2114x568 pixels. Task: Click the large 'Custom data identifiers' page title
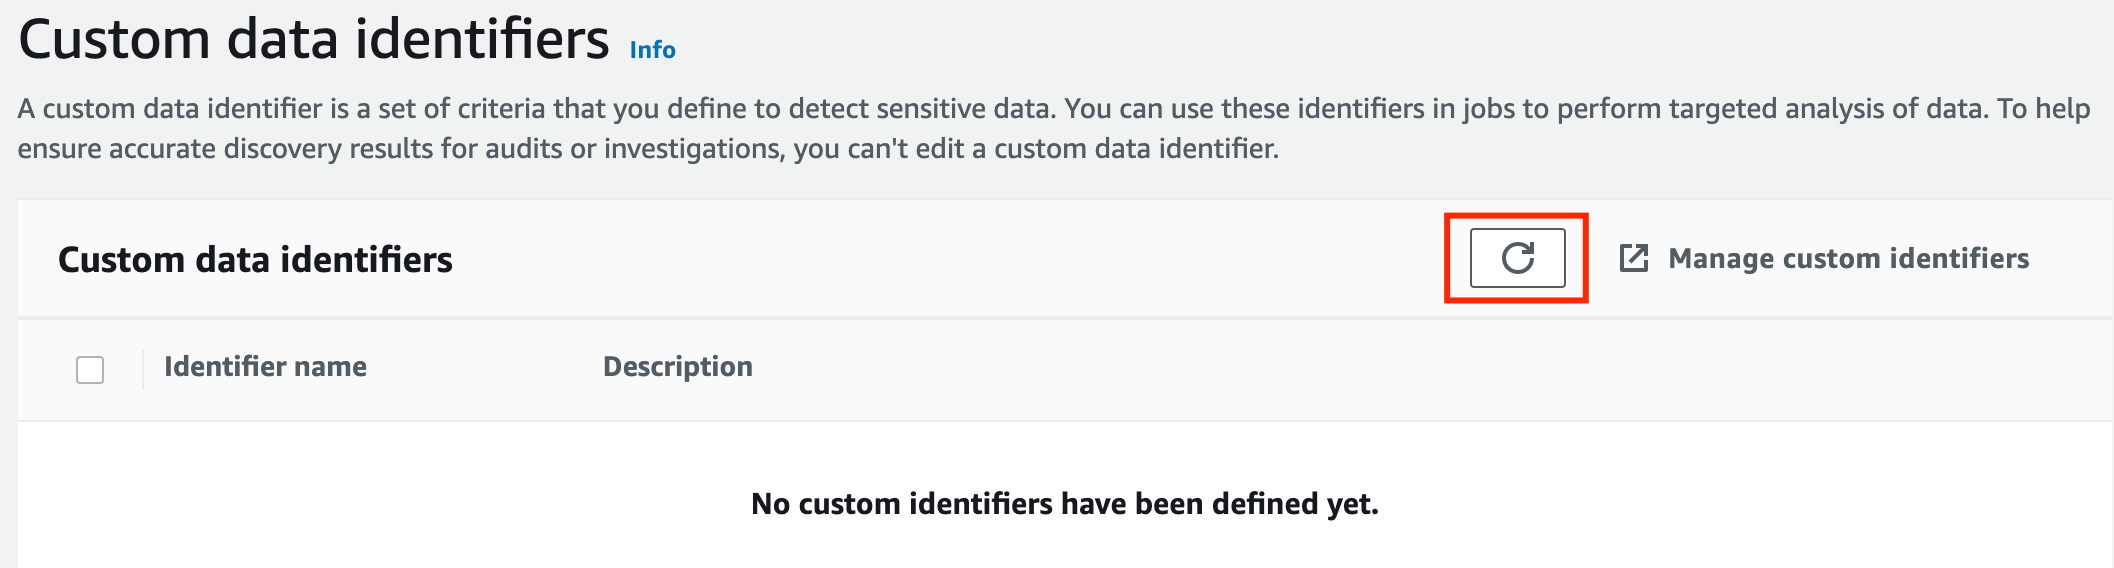pyautogui.click(x=314, y=40)
